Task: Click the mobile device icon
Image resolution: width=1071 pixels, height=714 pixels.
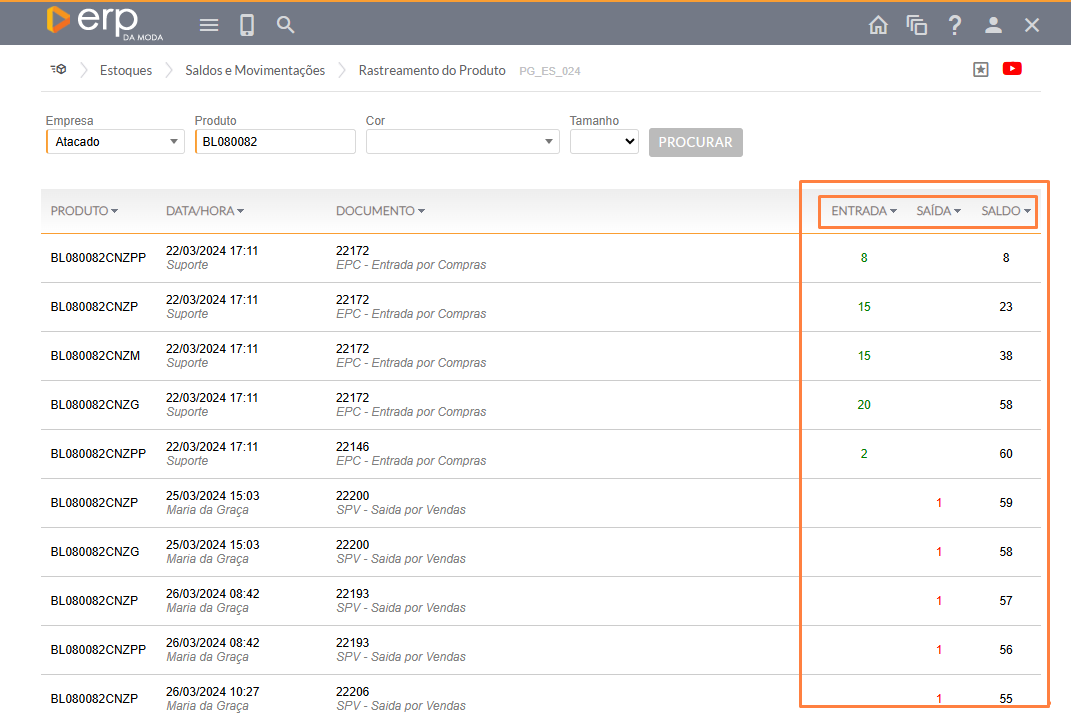Action: click(247, 25)
